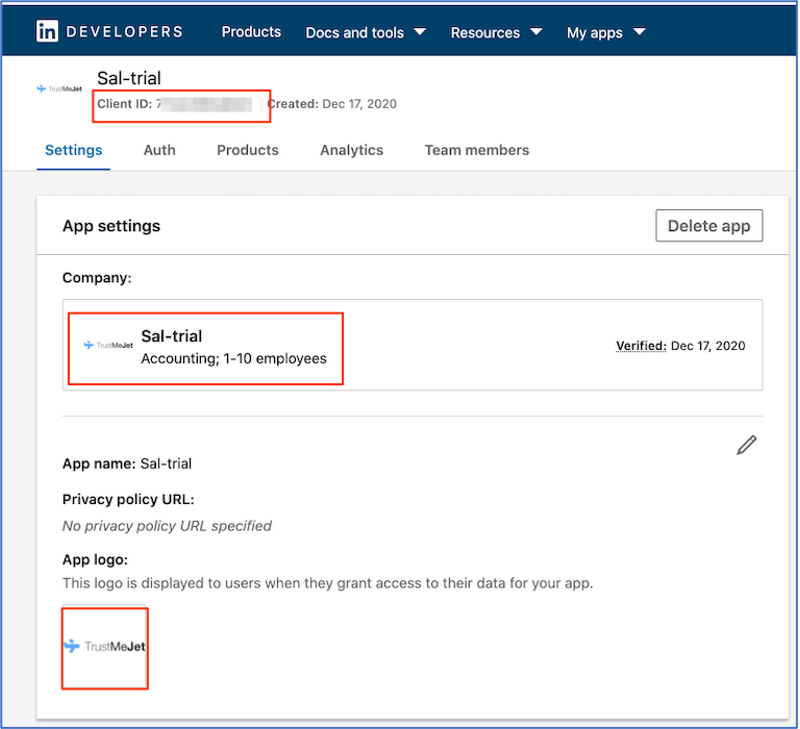Screen dimensions: 800x729
Task: Click the App settings heading
Action: 111,225
